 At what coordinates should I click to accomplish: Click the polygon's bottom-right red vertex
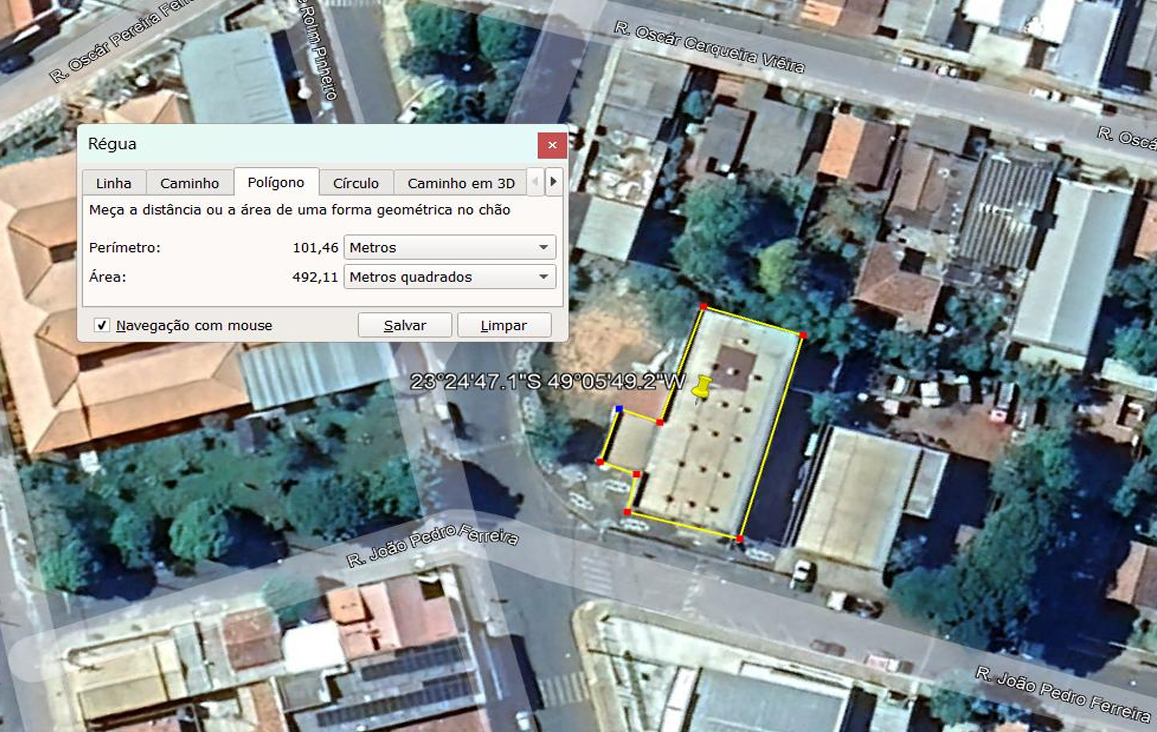(739, 539)
